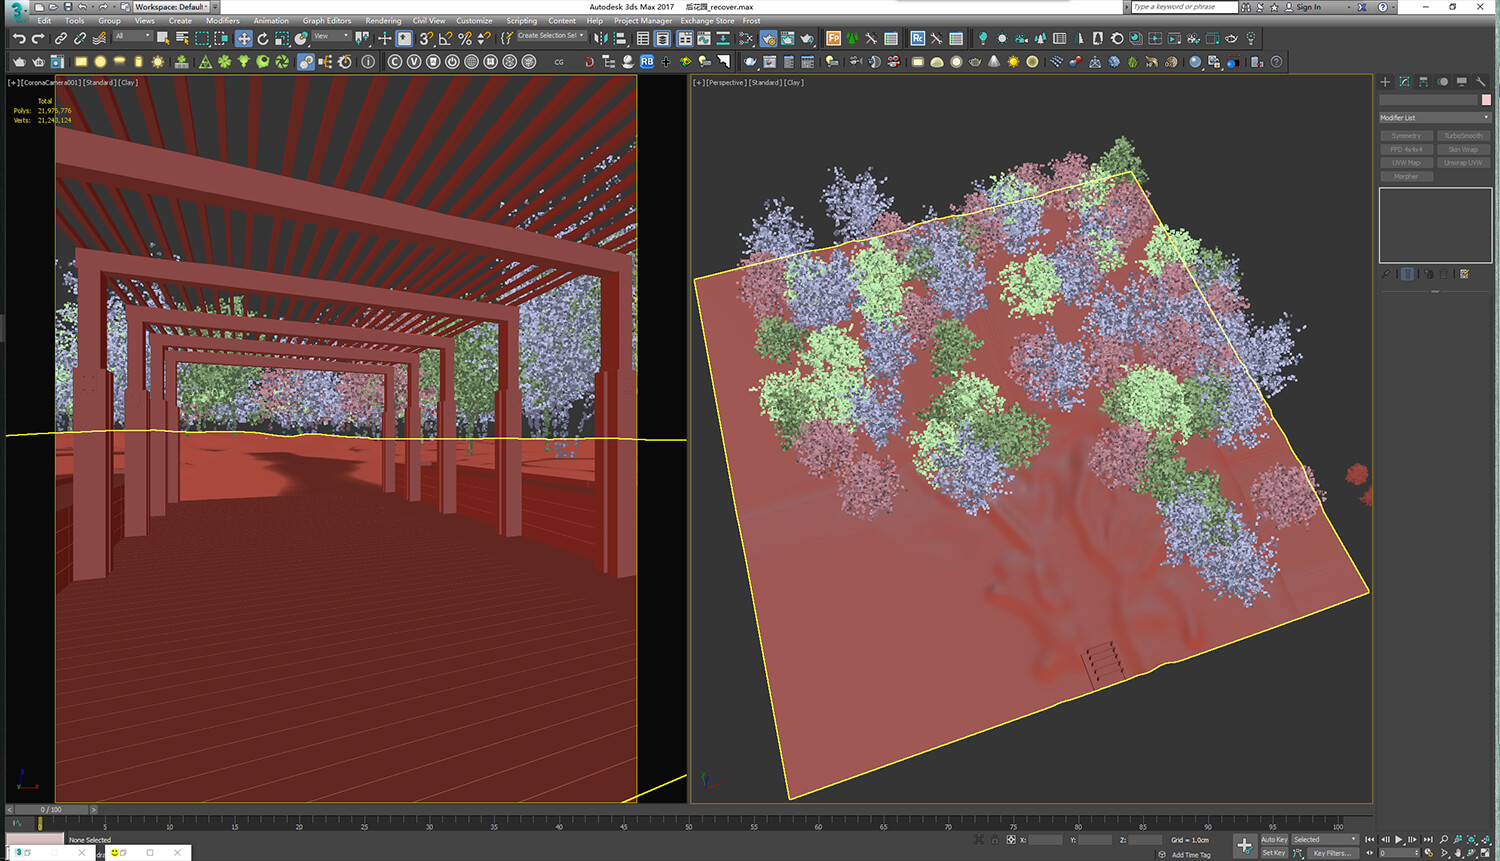Image resolution: width=1500 pixels, height=861 pixels.
Task: Toggle Window/Crossing selection mode
Action: (x=221, y=39)
